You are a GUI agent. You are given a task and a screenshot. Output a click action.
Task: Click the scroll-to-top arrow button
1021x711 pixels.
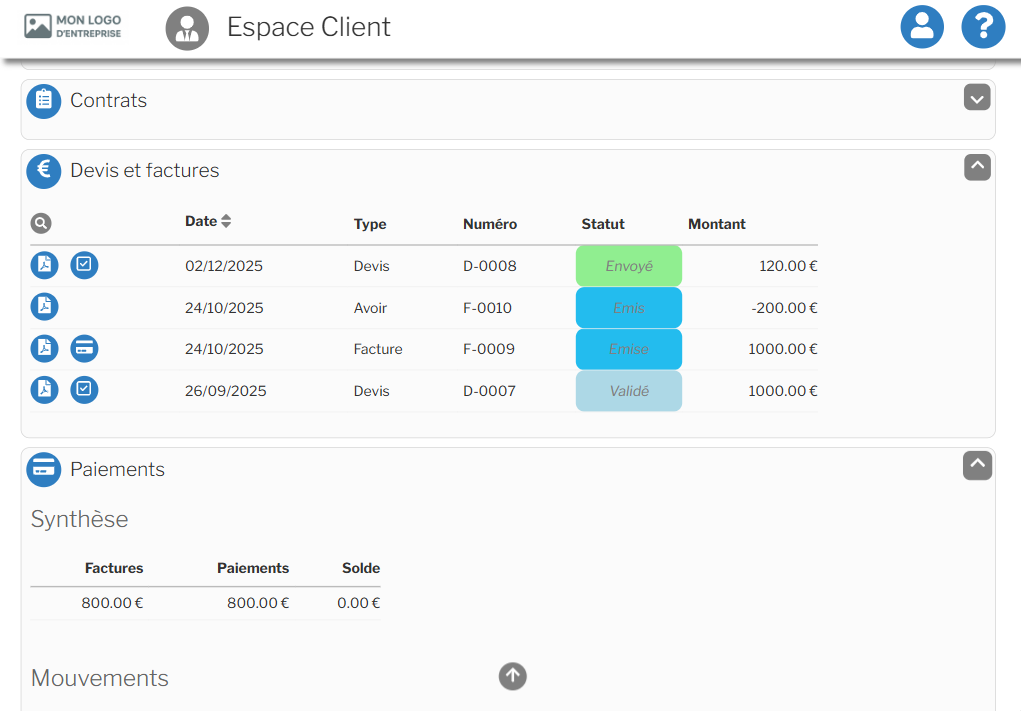(513, 677)
